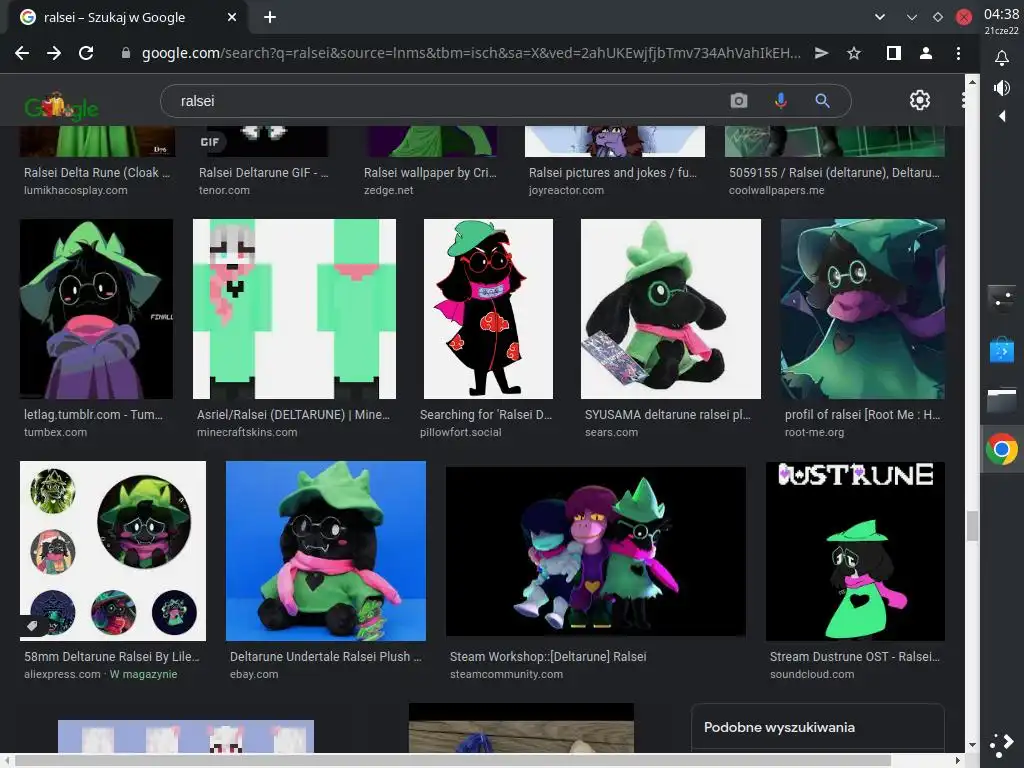Bookmark this page with star icon
Image resolution: width=1024 pixels, height=768 pixels.
point(854,54)
